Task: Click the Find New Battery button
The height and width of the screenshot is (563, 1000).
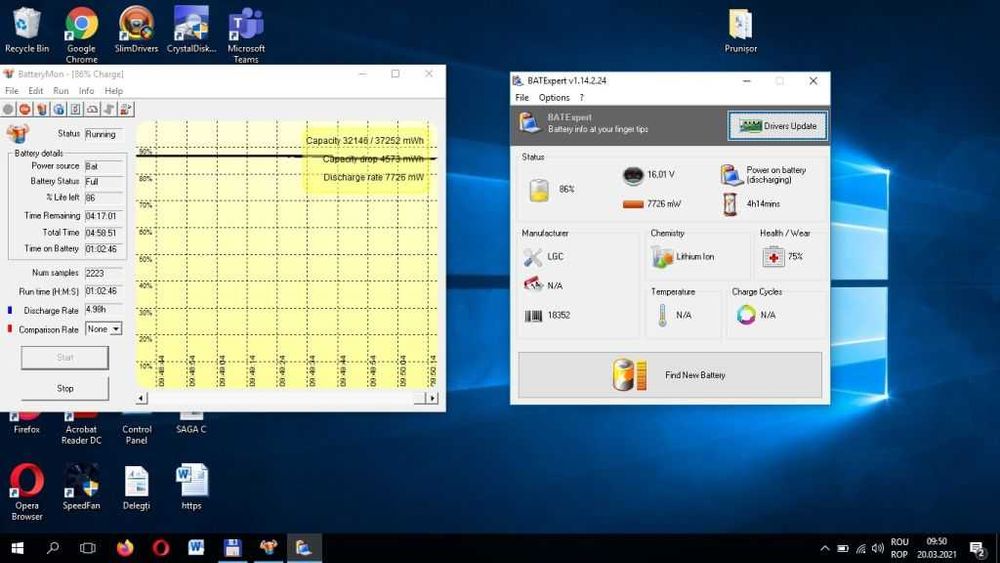Action: [669, 375]
